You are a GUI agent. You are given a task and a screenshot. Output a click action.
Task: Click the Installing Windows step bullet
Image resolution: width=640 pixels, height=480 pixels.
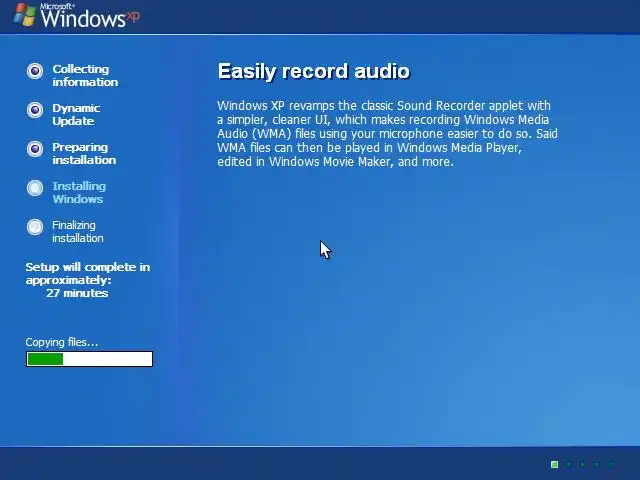click(35, 188)
